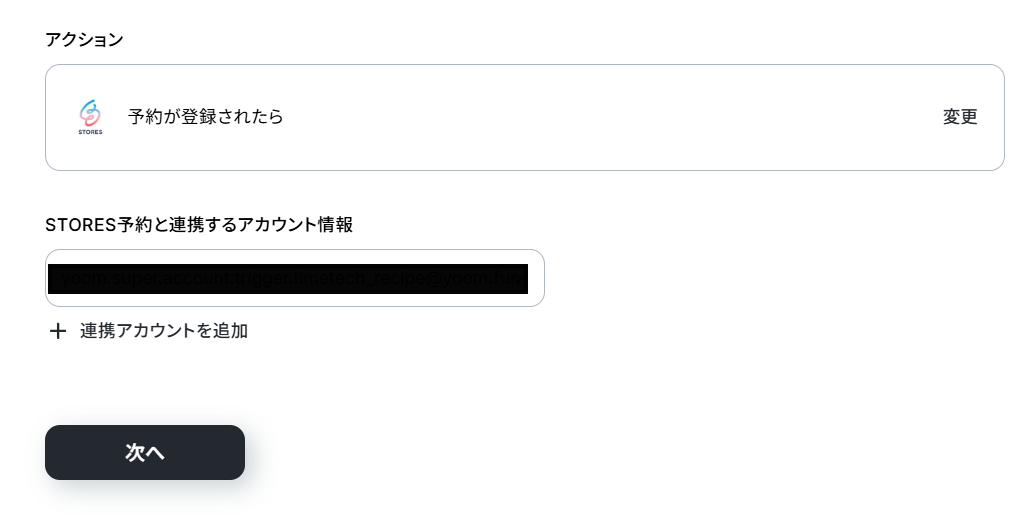Screen dimensions: 1016x527
Task: Click the right end of account field
Action: point(535,278)
